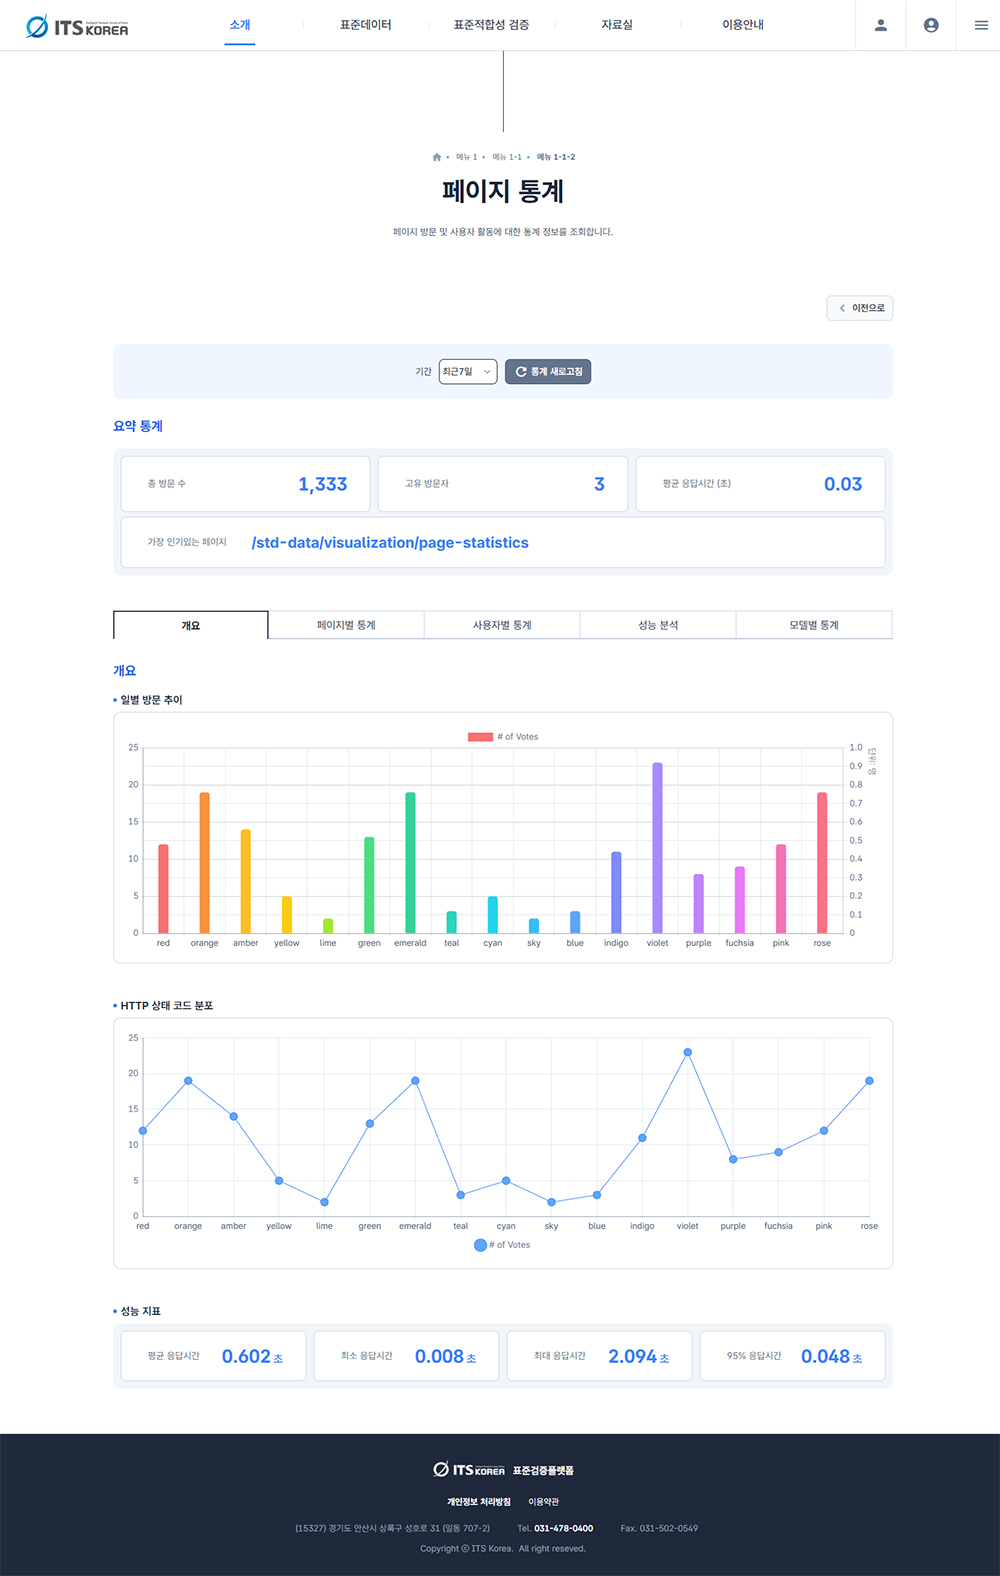The height and width of the screenshot is (1576, 1000).
Task: Open the 표준적합성 검증 navigation menu
Action: [x=491, y=25]
